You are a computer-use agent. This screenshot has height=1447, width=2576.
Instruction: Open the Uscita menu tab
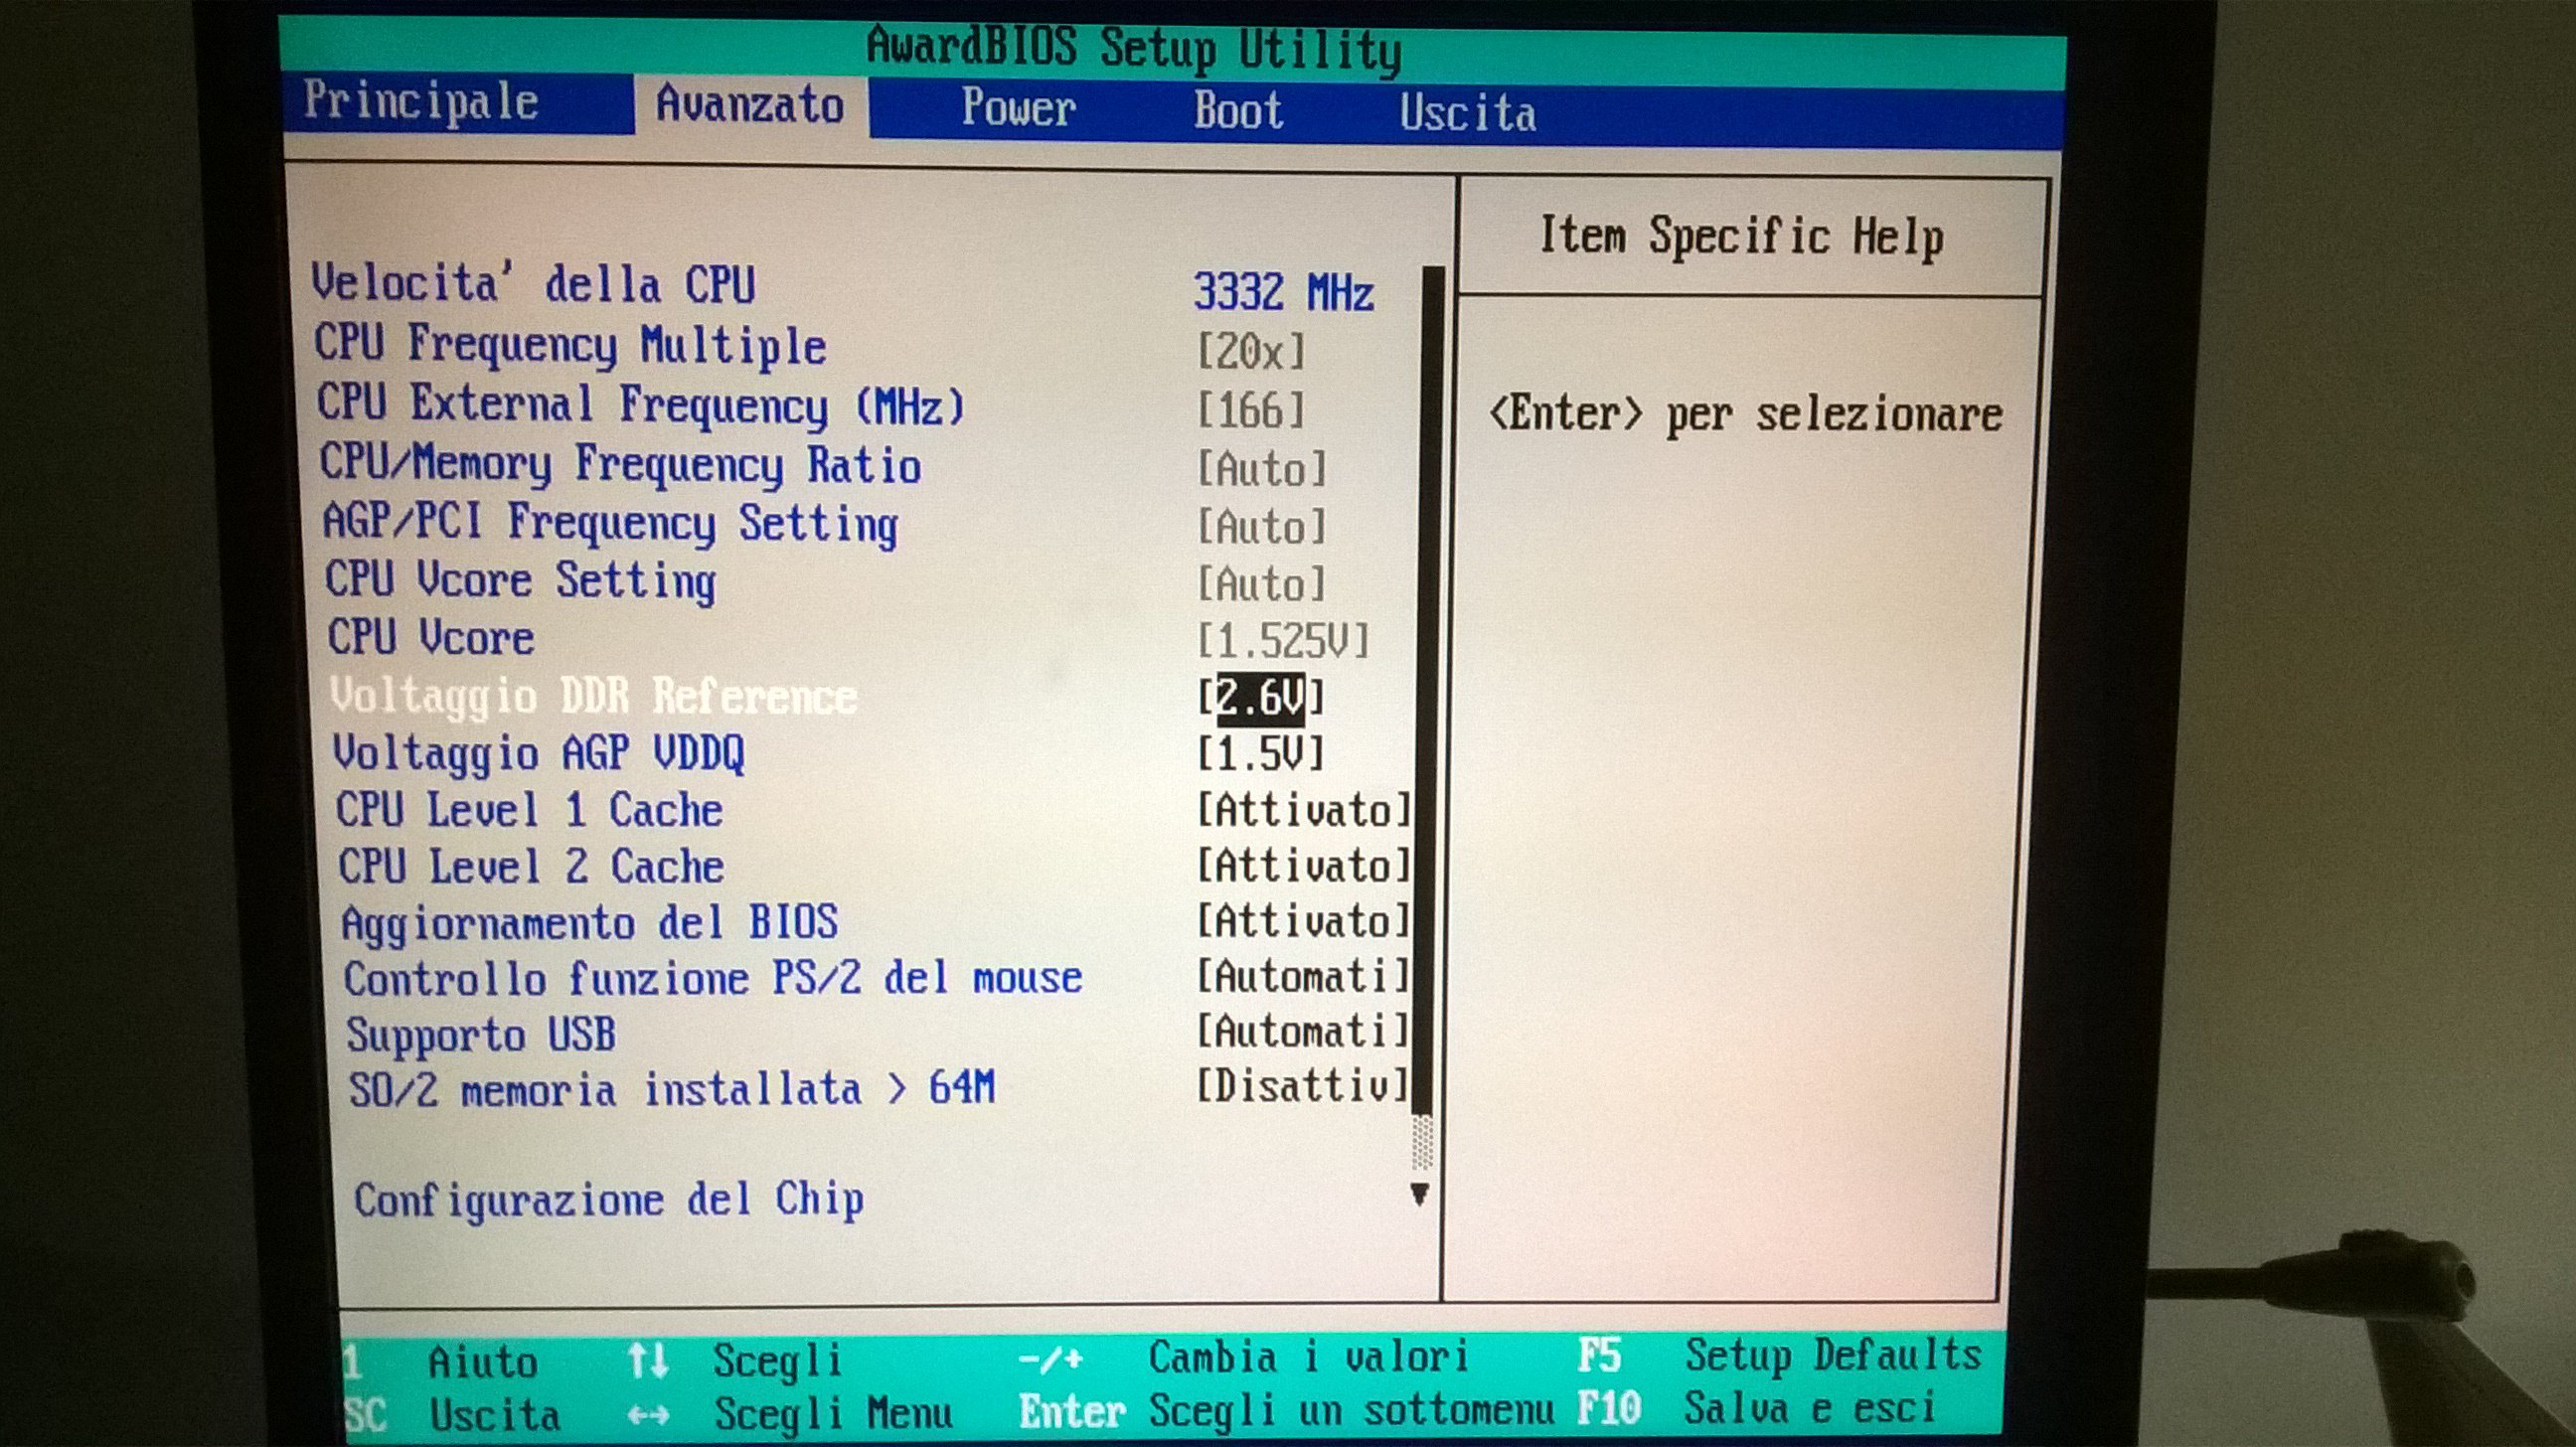pos(1467,113)
